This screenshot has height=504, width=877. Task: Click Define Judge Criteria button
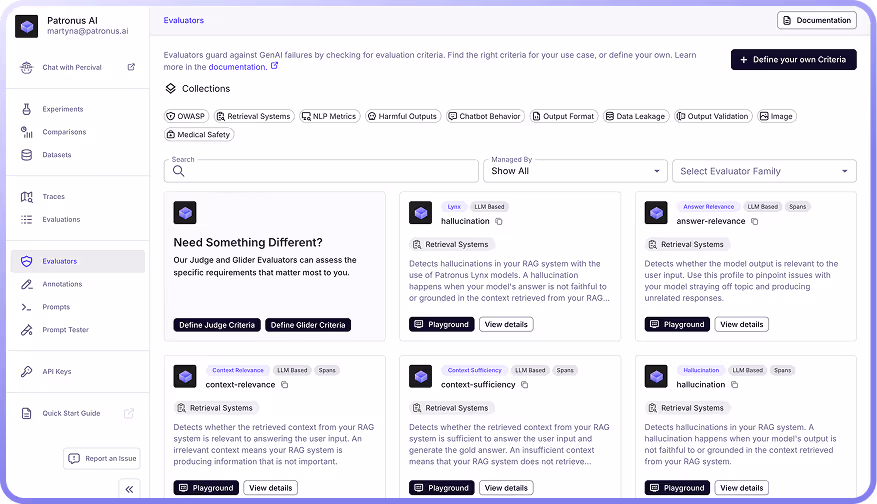[x=218, y=325]
